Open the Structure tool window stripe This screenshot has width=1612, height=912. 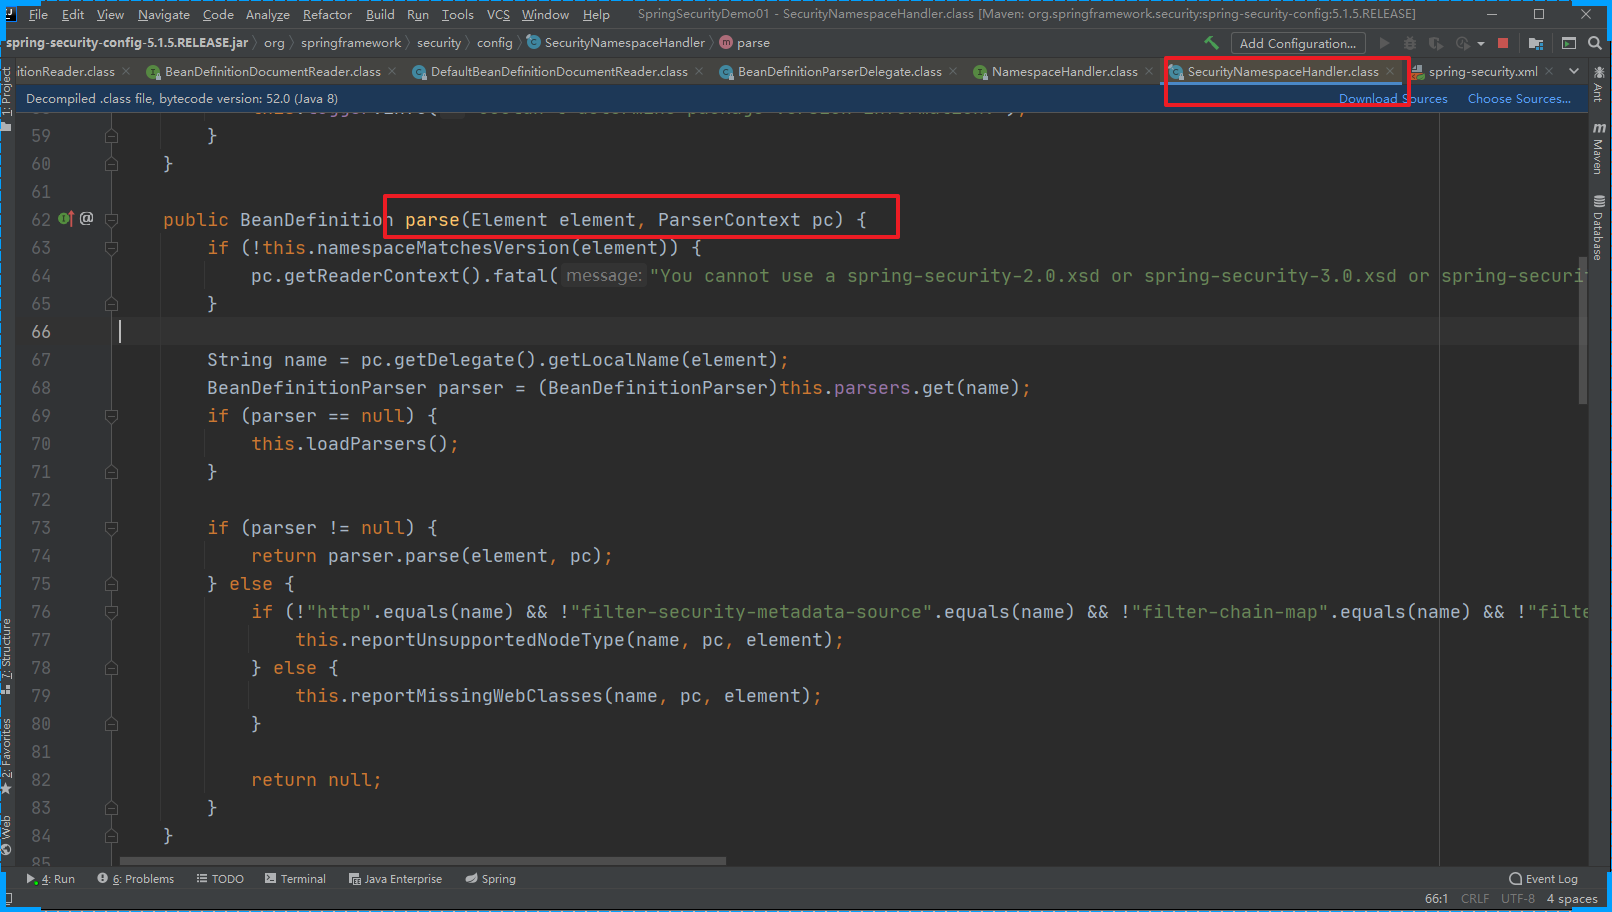pos(7,655)
